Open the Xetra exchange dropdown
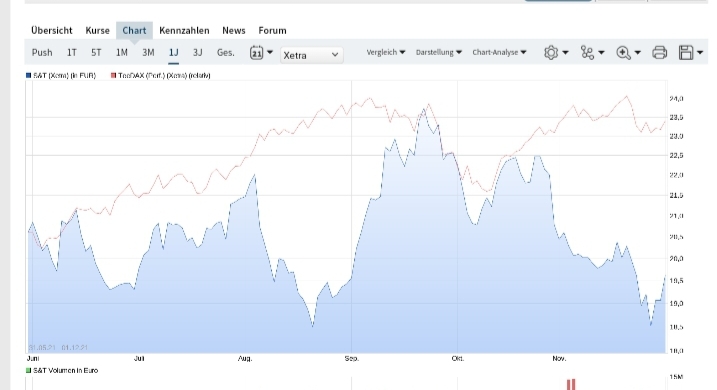Screen dimensions: 717x390 click(x=311, y=55)
